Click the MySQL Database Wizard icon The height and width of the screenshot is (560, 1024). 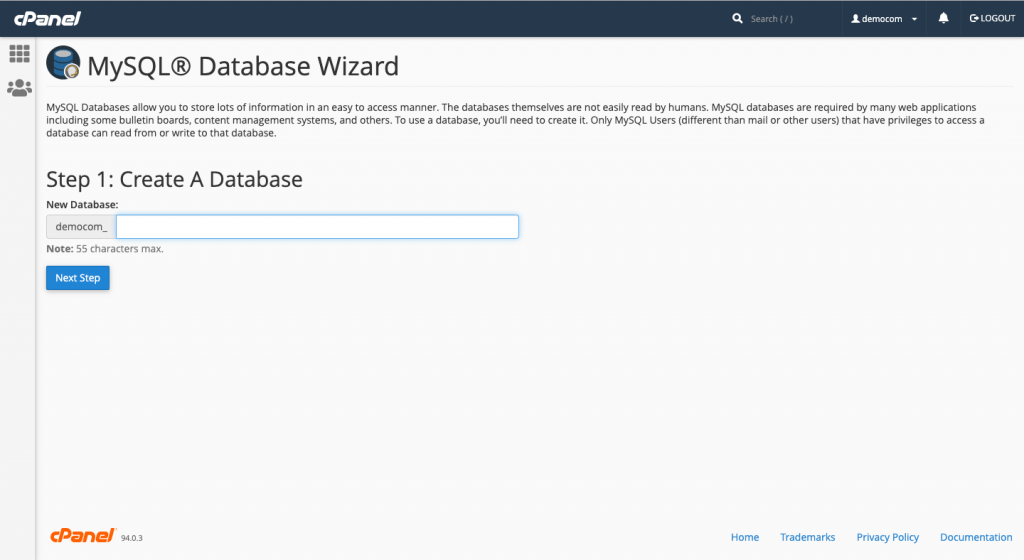[63, 63]
